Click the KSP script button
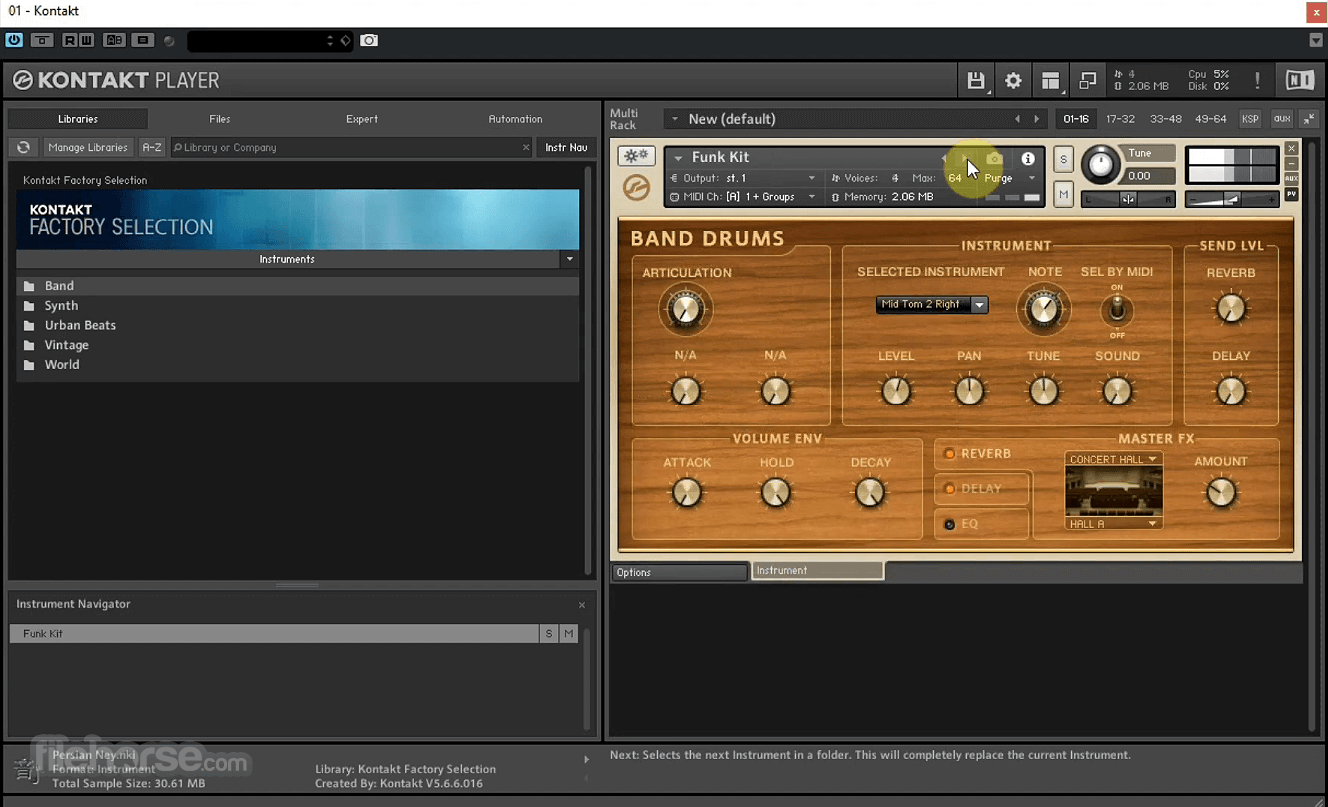The image size is (1328, 807). (x=1250, y=119)
